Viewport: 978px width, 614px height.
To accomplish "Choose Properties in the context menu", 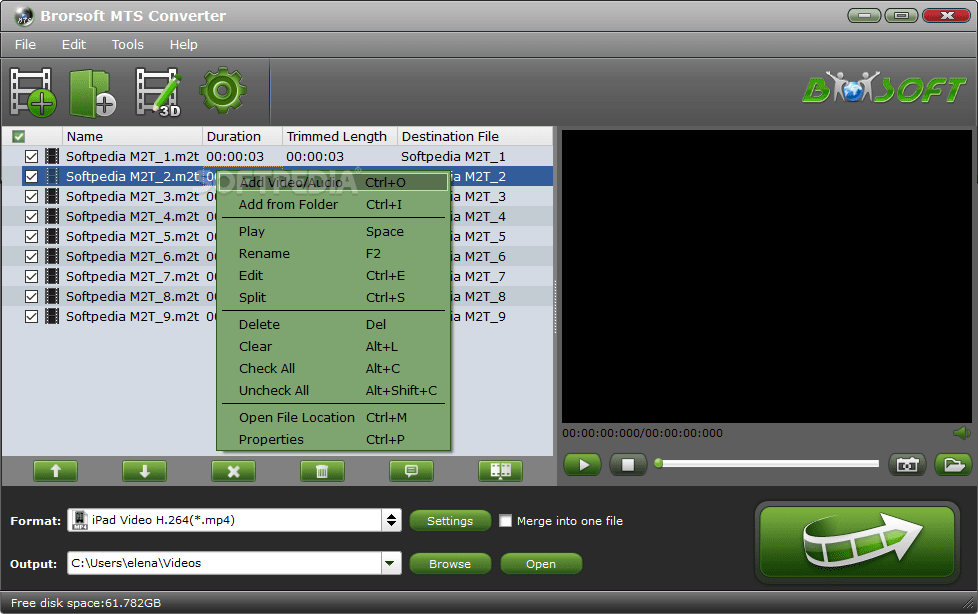I will tap(333, 440).
